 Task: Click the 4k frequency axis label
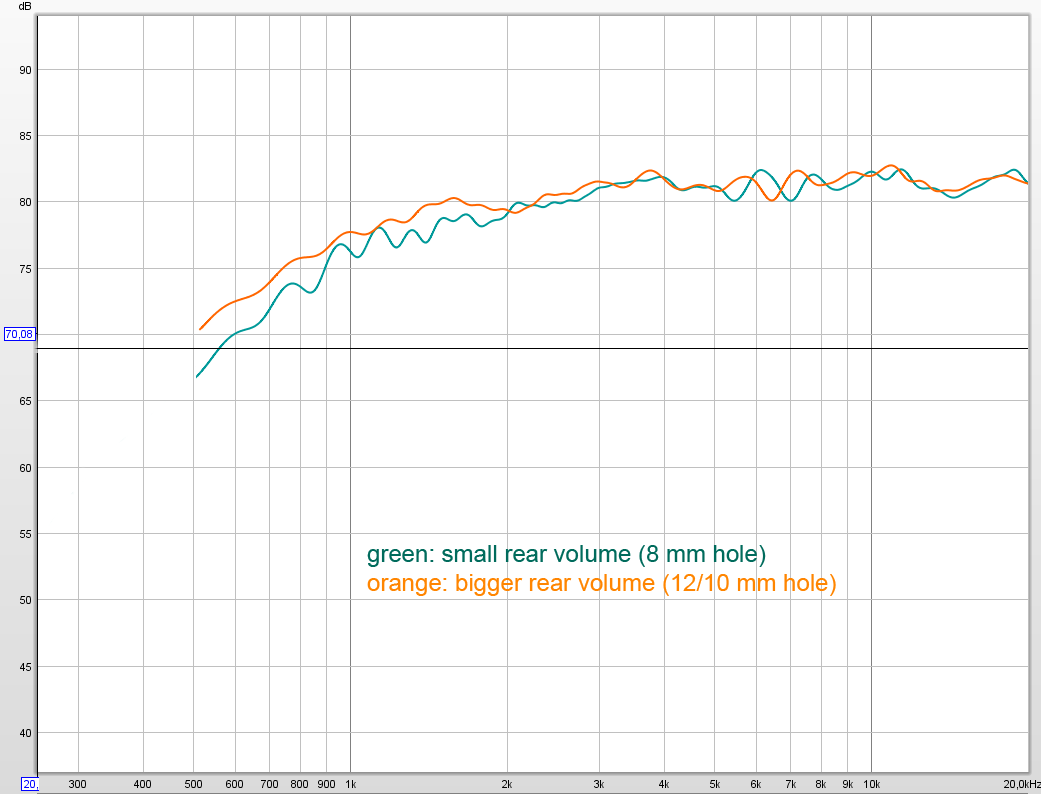tap(664, 784)
